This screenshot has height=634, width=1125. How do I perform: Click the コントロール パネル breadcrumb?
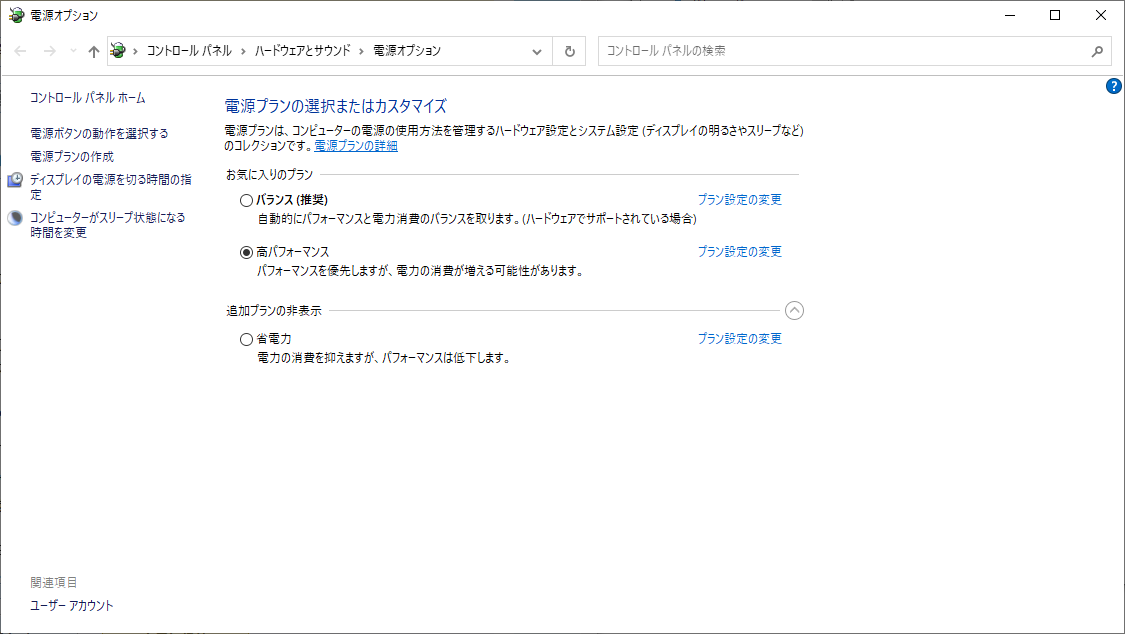point(189,51)
